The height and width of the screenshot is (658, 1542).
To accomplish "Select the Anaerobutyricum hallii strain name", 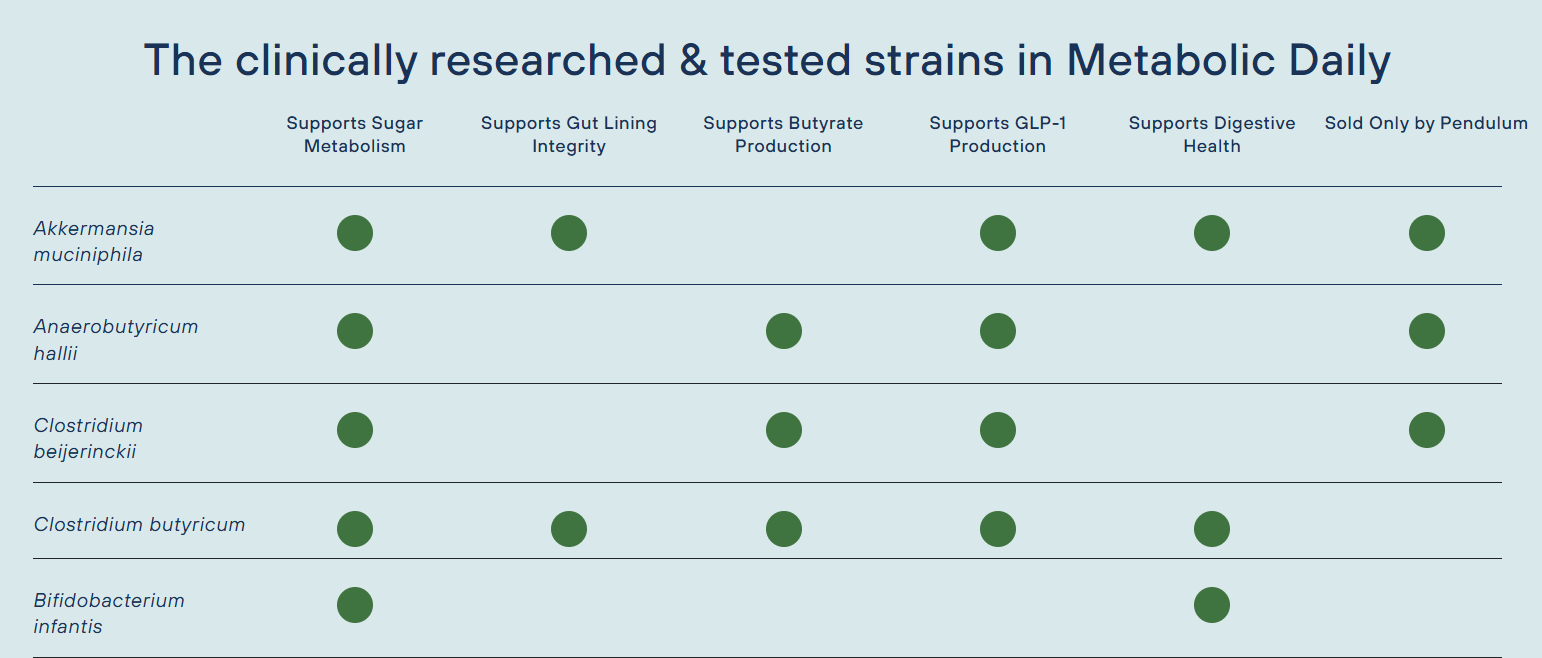I will click(116, 339).
